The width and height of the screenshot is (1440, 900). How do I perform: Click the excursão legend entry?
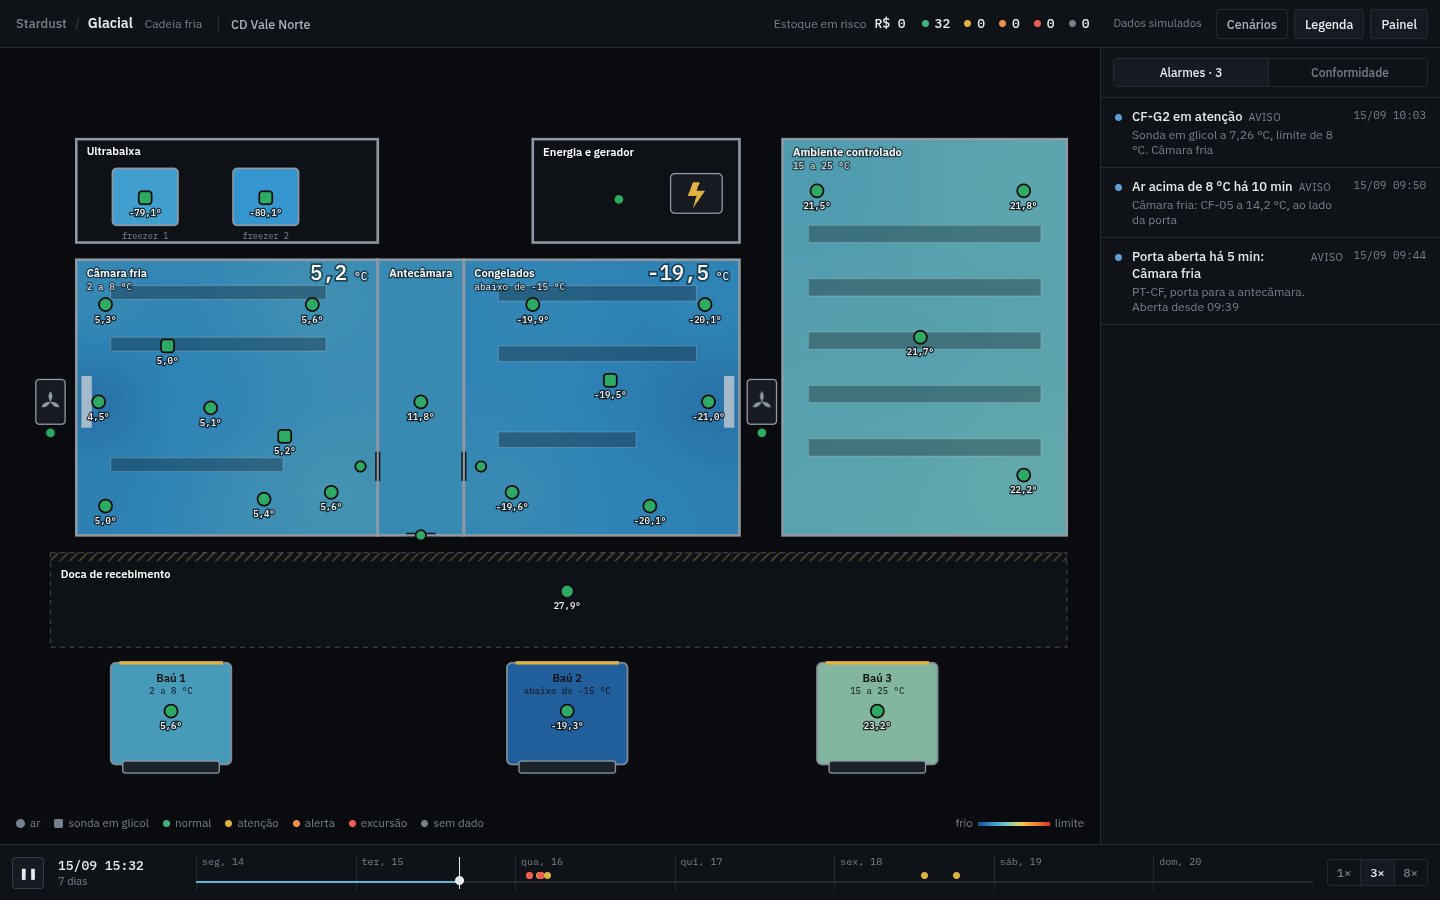[377, 823]
